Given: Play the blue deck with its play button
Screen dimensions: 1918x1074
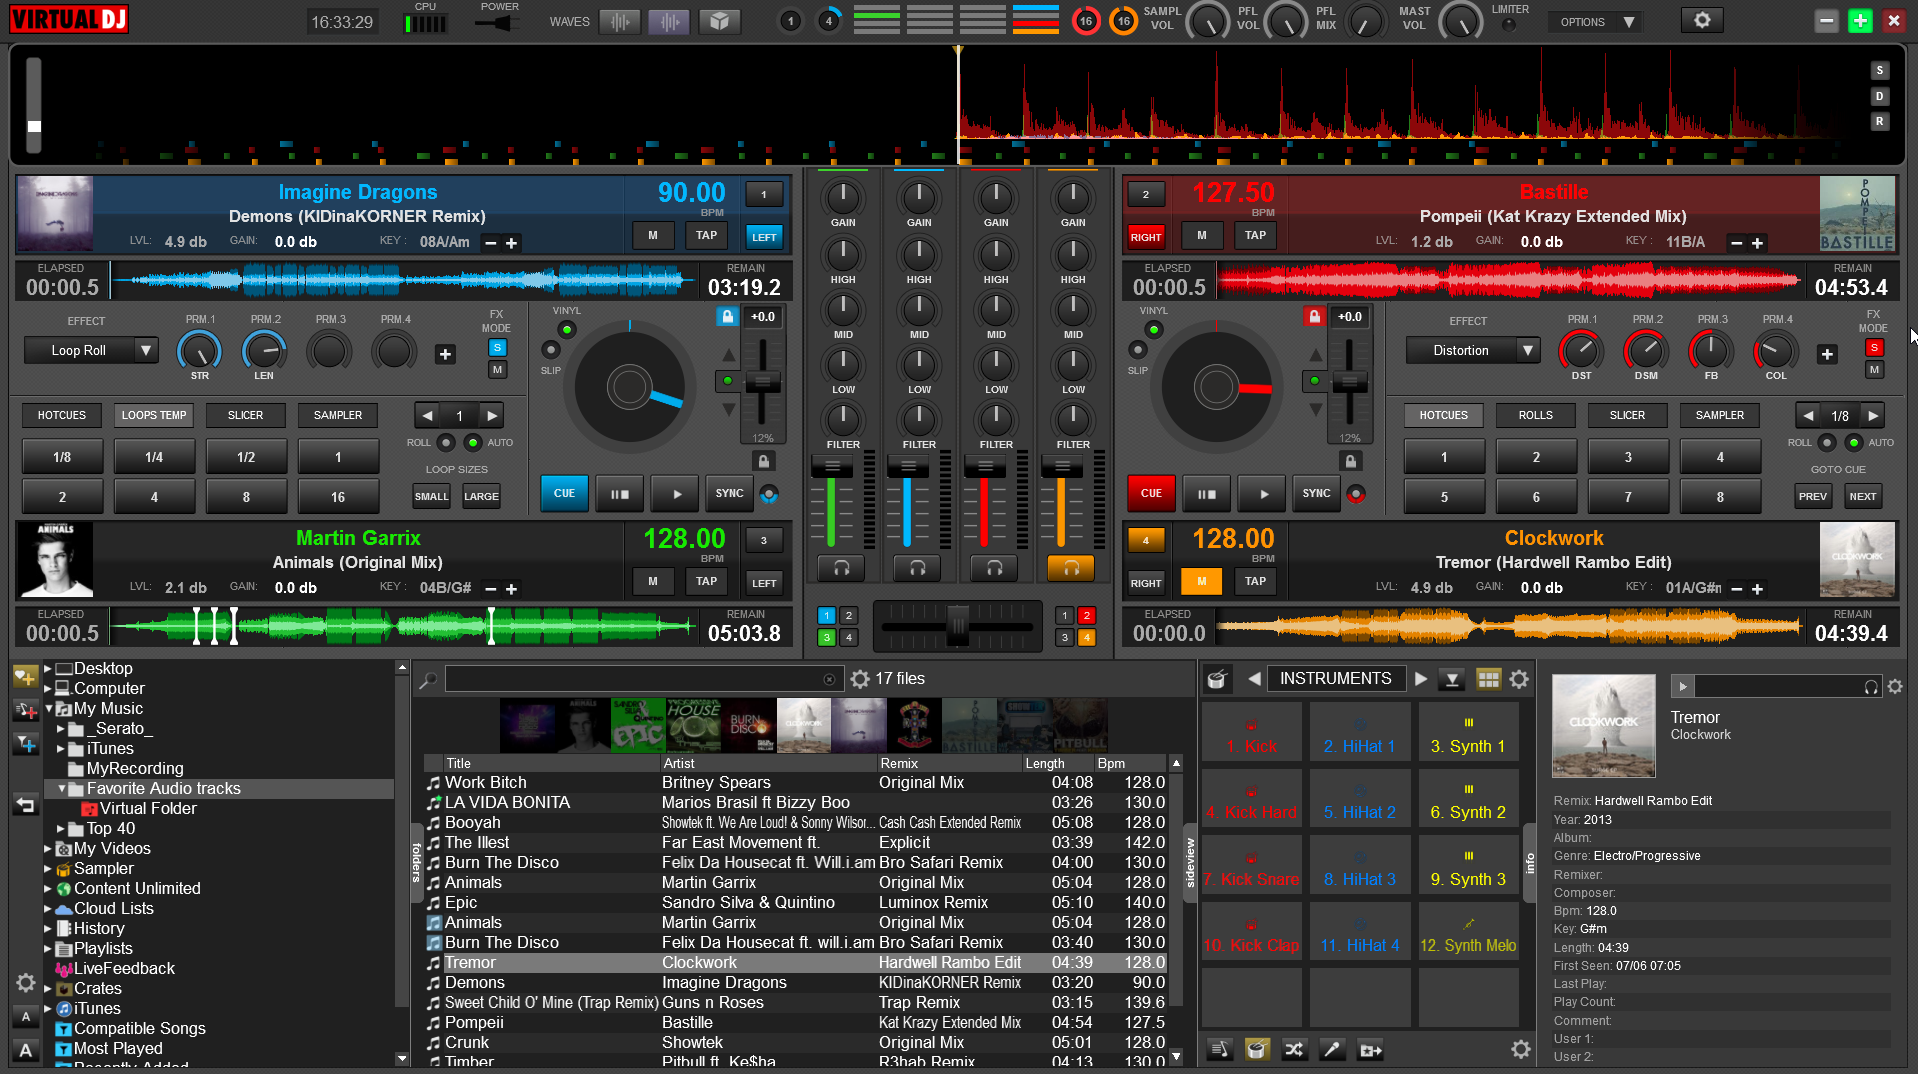Looking at the screenshot, I should [677, 494].
